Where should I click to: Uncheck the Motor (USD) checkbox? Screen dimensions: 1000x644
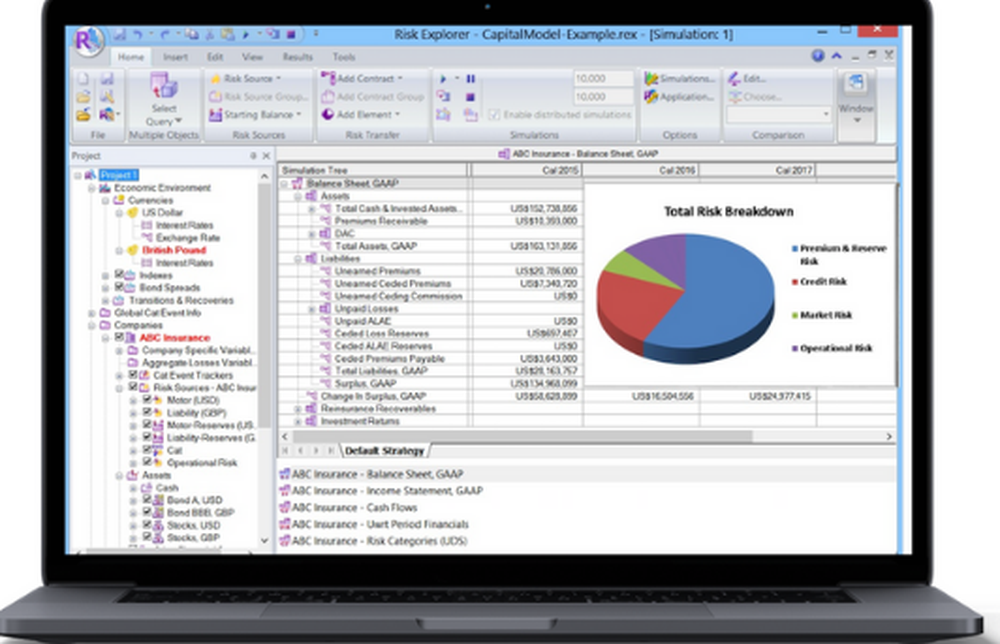coord(147,399)
